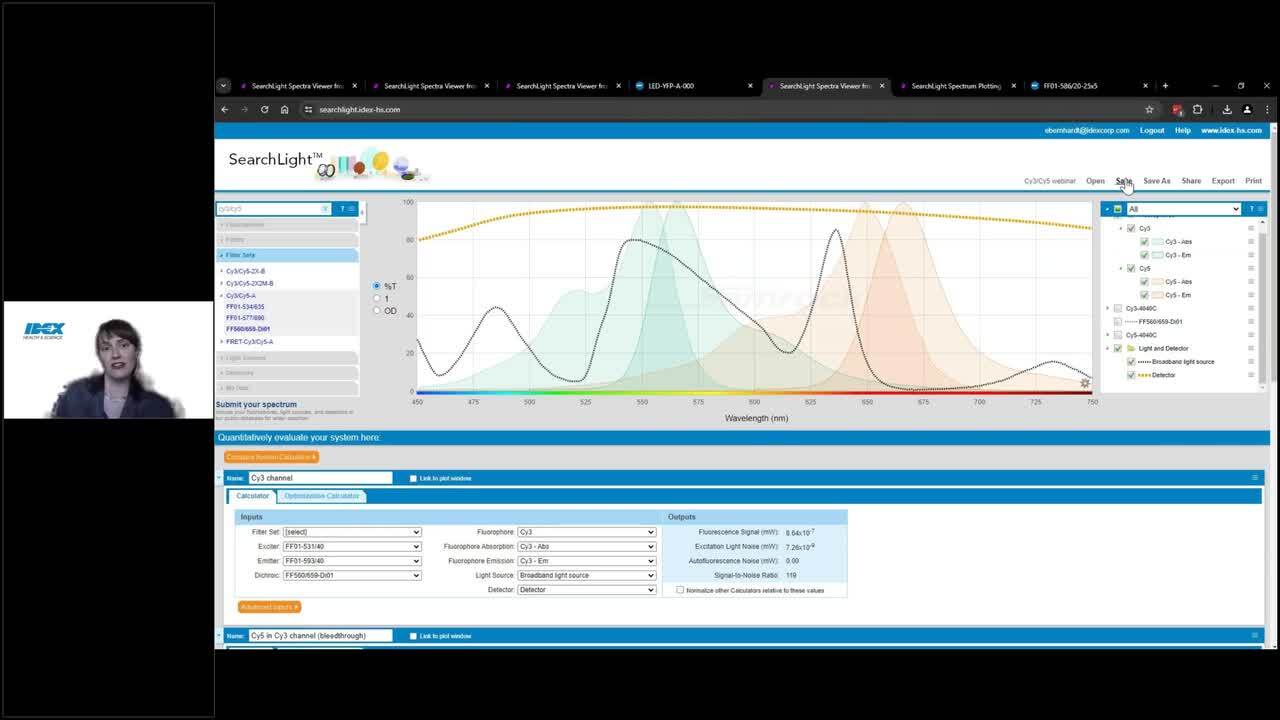Click the name field reading 'Cy5 in Cy3 channel (bleedthrough)'
Viewport: 1280px width, 720px height.
[318, 635]
